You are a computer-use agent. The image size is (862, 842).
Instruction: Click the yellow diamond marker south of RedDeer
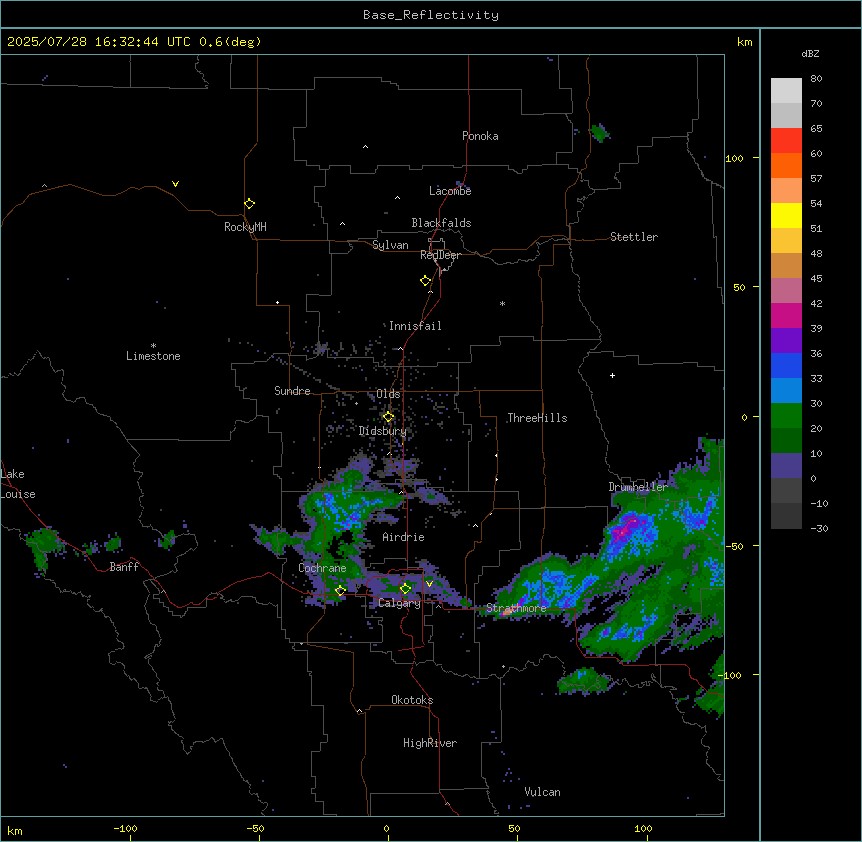426,281
